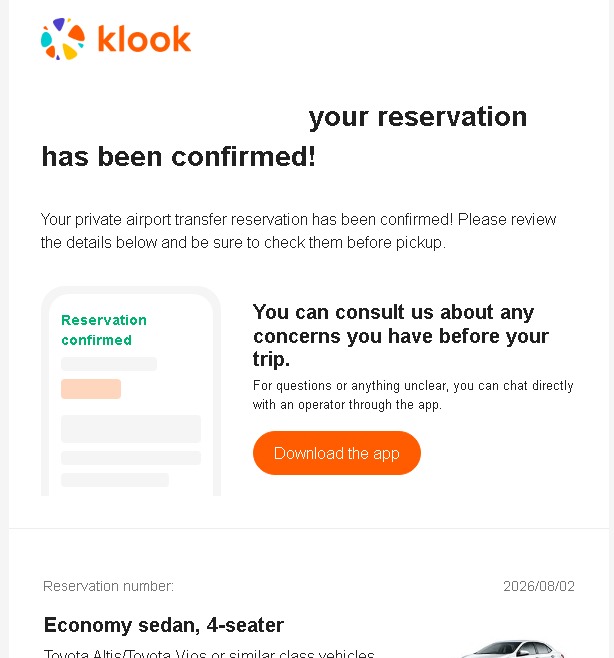
Task: Click the green Reservation confirmed text
Action: tap(104, 330)
